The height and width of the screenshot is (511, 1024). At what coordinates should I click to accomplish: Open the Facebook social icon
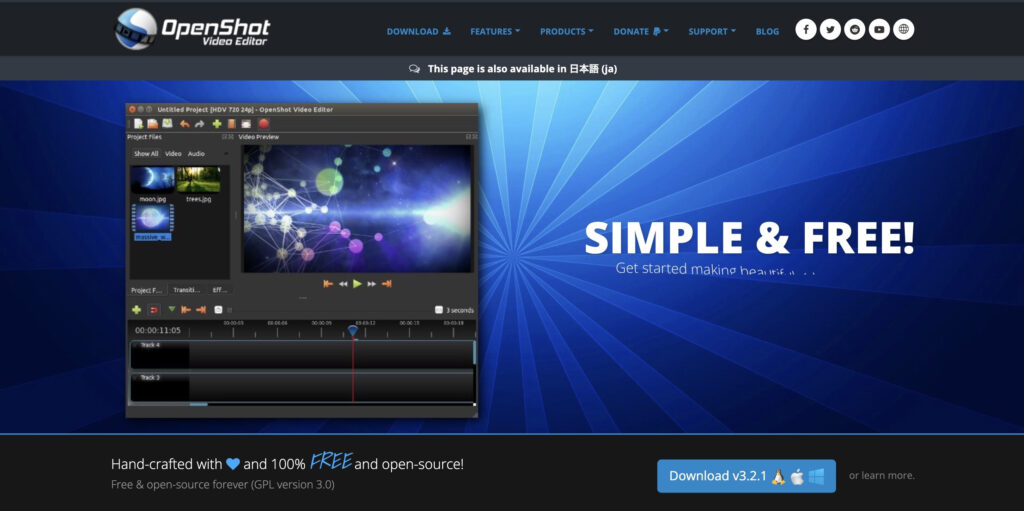pyautogui.click(x=806, y=29)
